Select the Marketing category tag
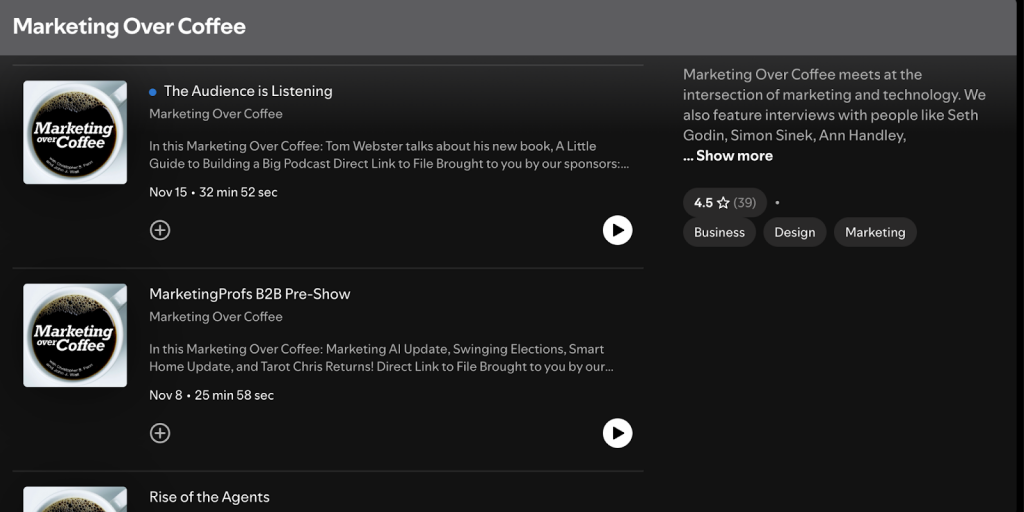Image resolution: width=1024 pixels, height=512 pixels. 874,232
